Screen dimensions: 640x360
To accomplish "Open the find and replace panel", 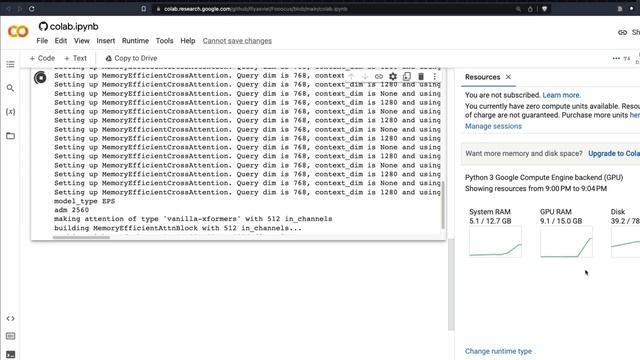I will (x=11, y=88).
